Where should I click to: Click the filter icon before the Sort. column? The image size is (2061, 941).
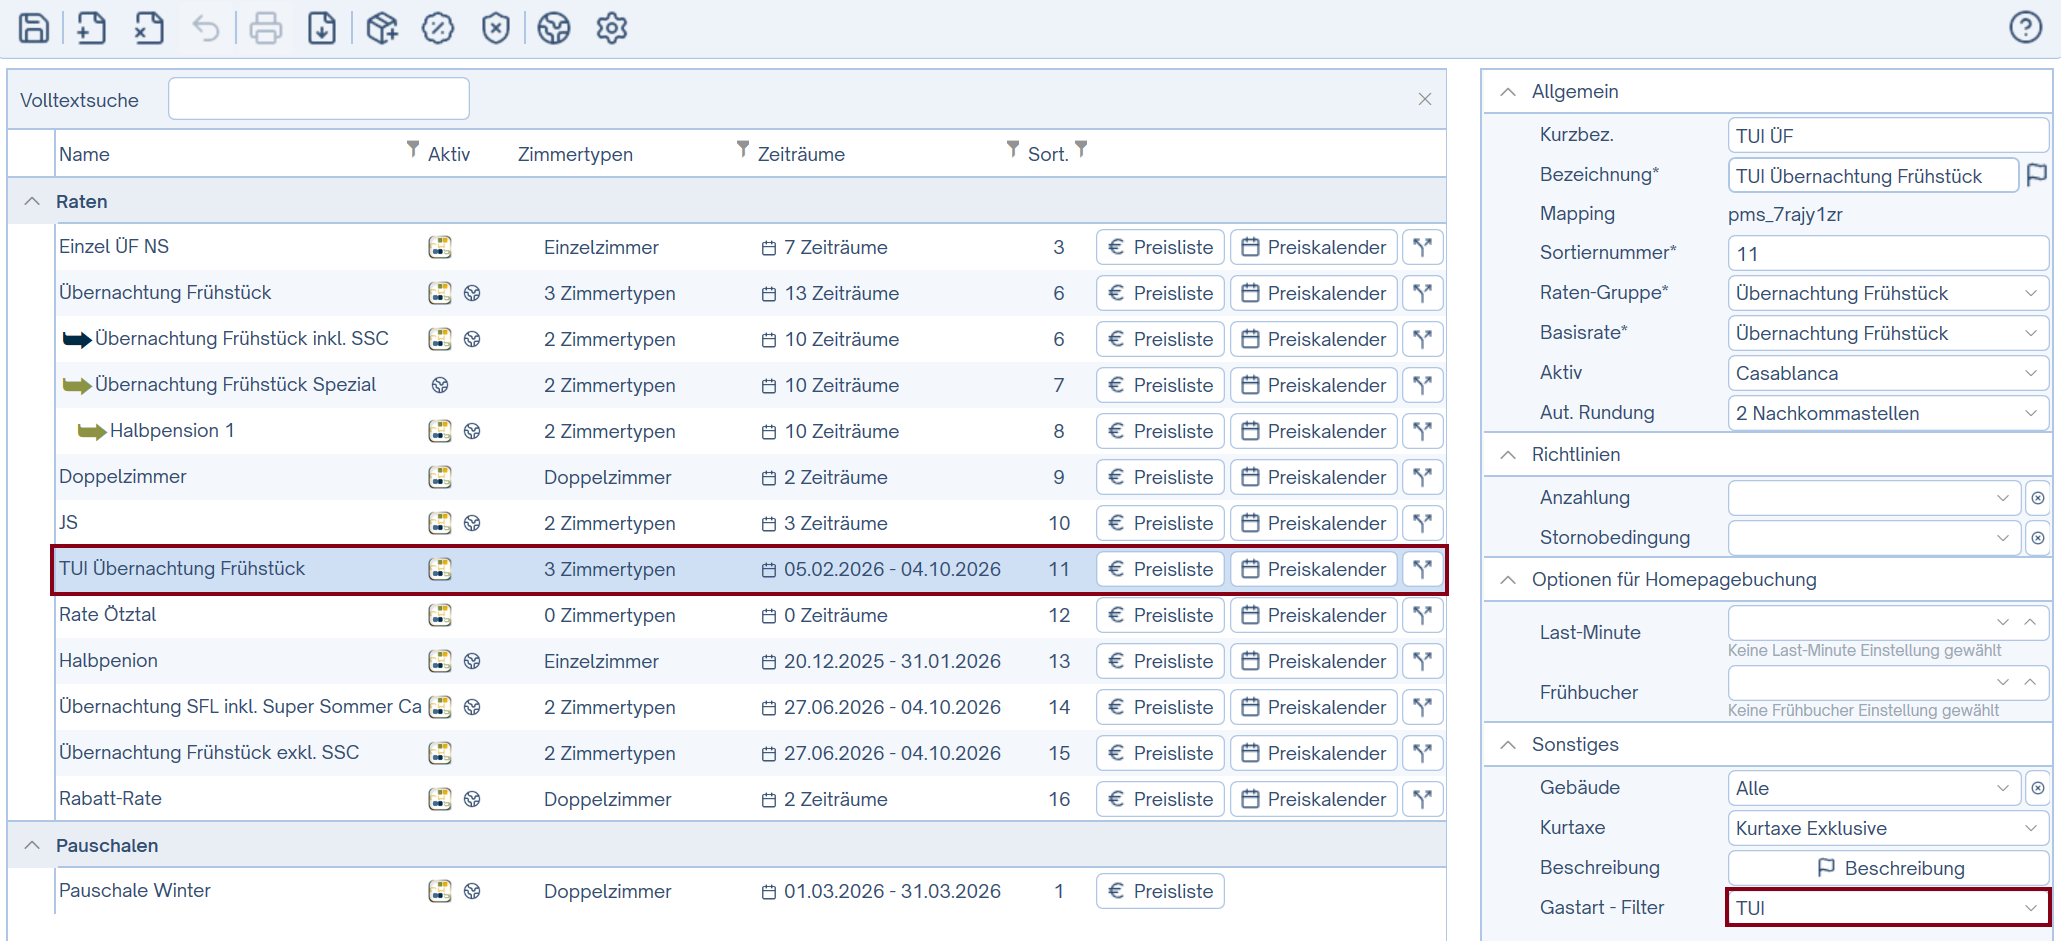click(1013, 149)
